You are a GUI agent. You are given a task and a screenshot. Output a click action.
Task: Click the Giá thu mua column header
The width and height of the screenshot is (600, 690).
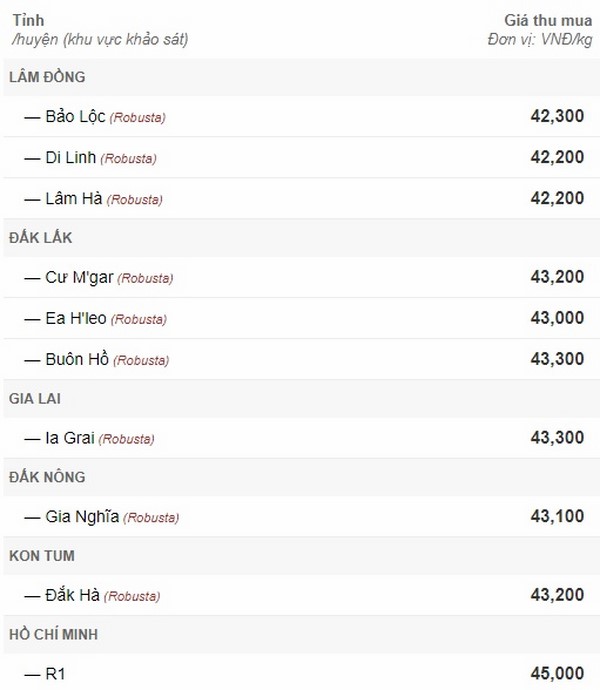point(548,20)
